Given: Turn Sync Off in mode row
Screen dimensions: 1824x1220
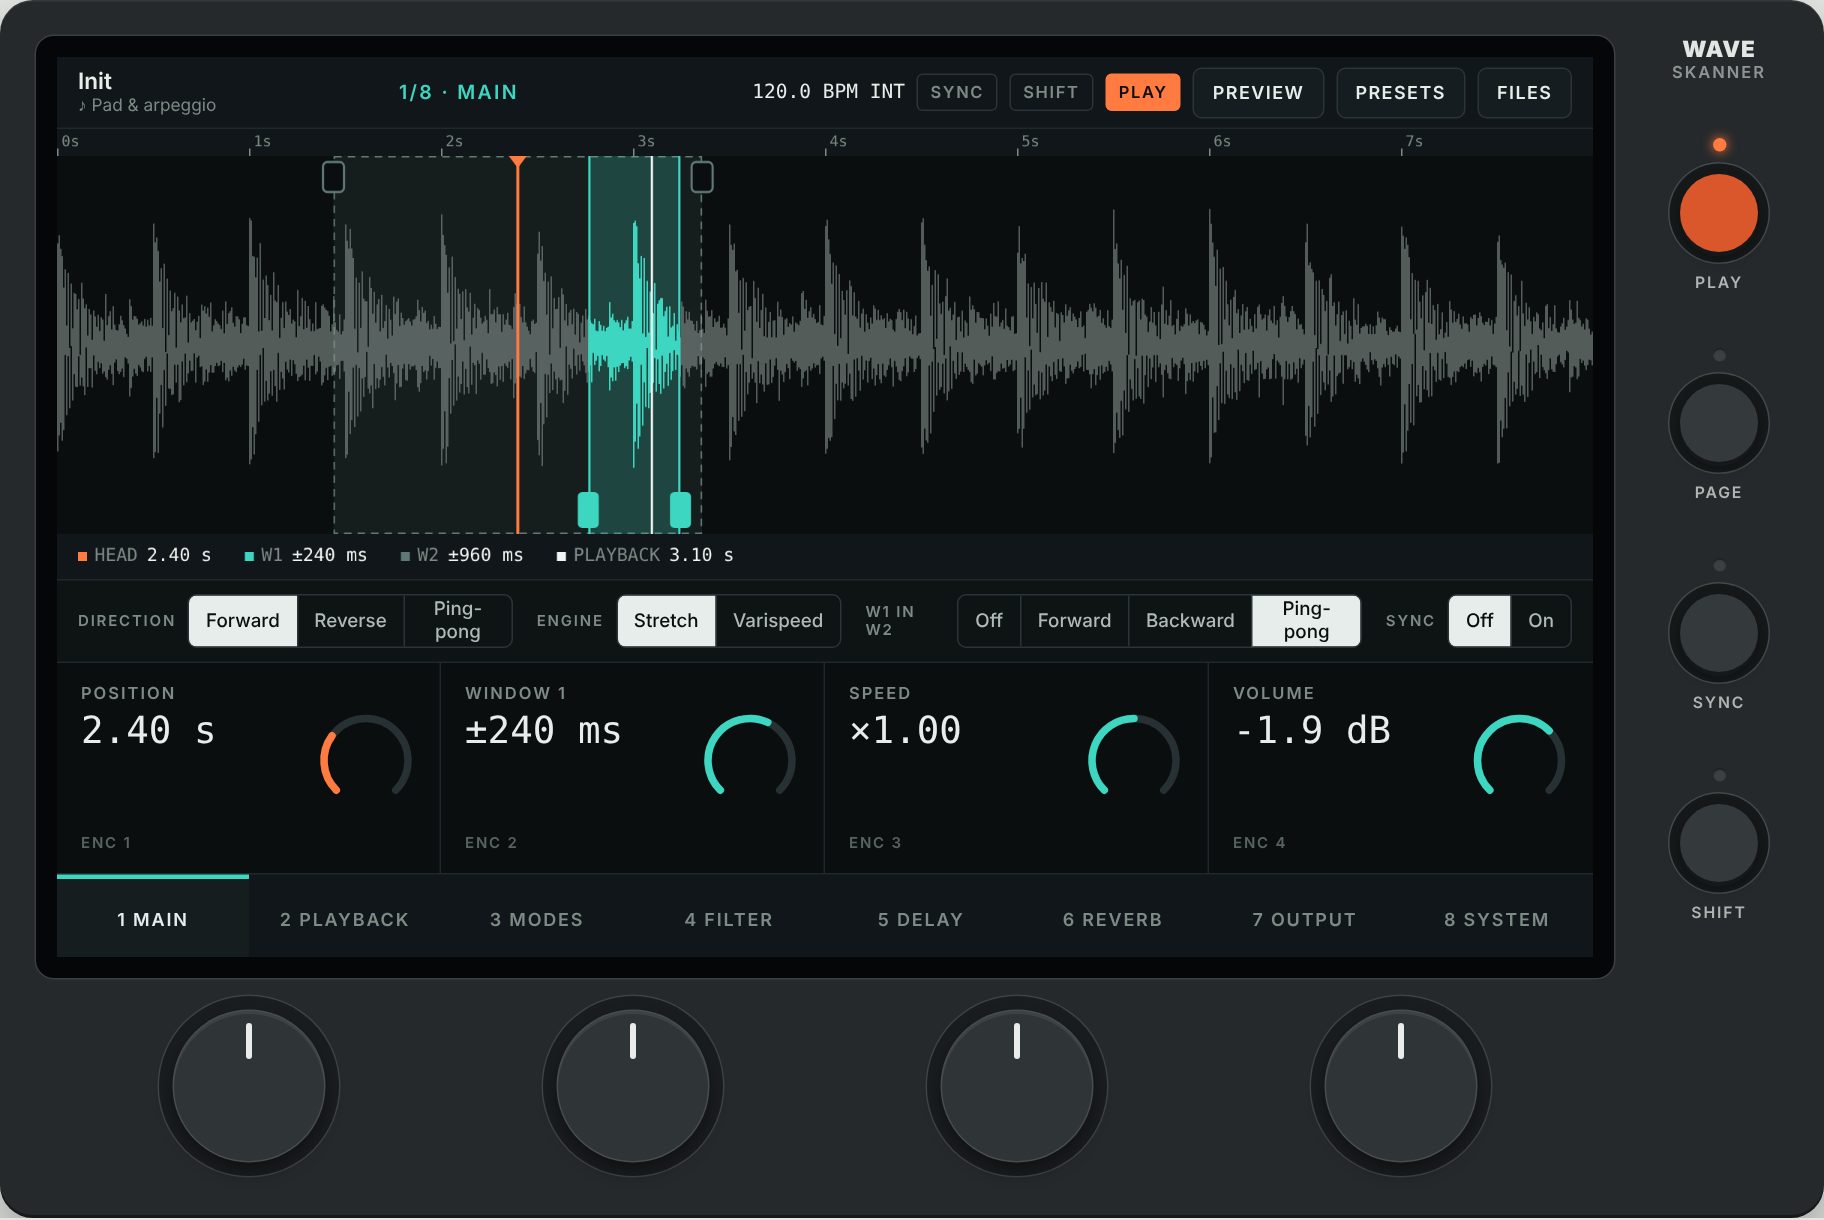Looking at the screenshot, I should click(x=1479, y=620).
